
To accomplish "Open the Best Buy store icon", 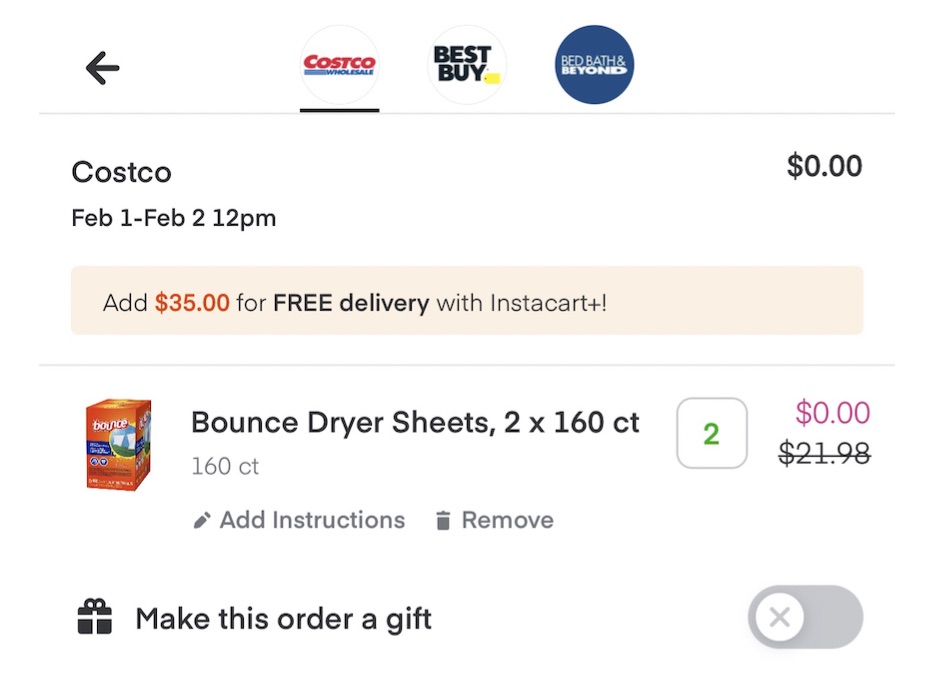I will (x=467, y=63).
